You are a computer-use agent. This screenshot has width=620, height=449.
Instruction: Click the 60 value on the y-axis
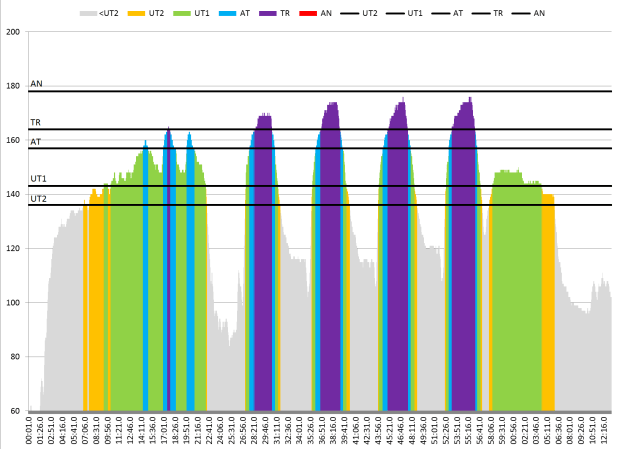pos(15,411)
